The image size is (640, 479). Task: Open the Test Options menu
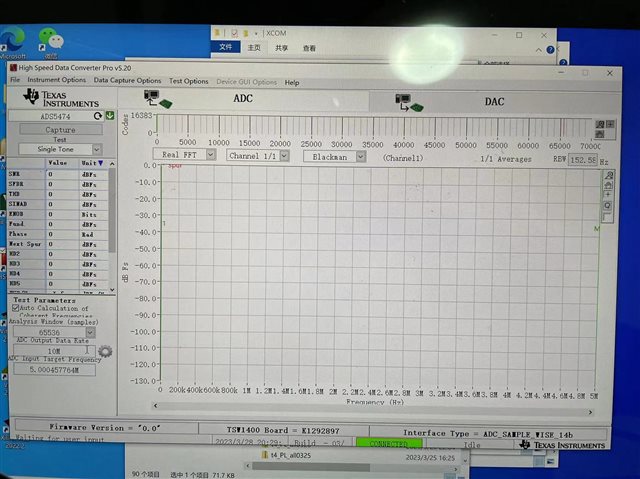(x=189, y=81)
